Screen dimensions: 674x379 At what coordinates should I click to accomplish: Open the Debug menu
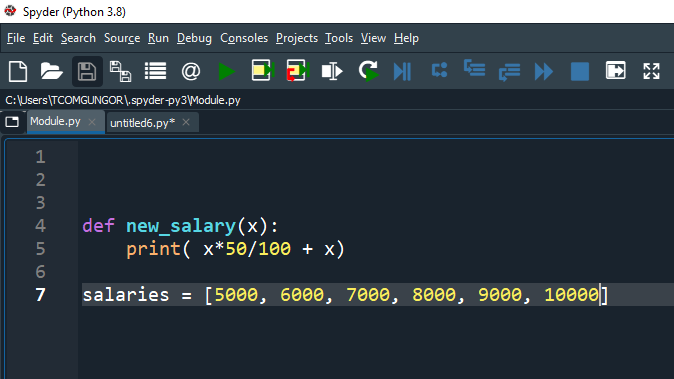194,38
